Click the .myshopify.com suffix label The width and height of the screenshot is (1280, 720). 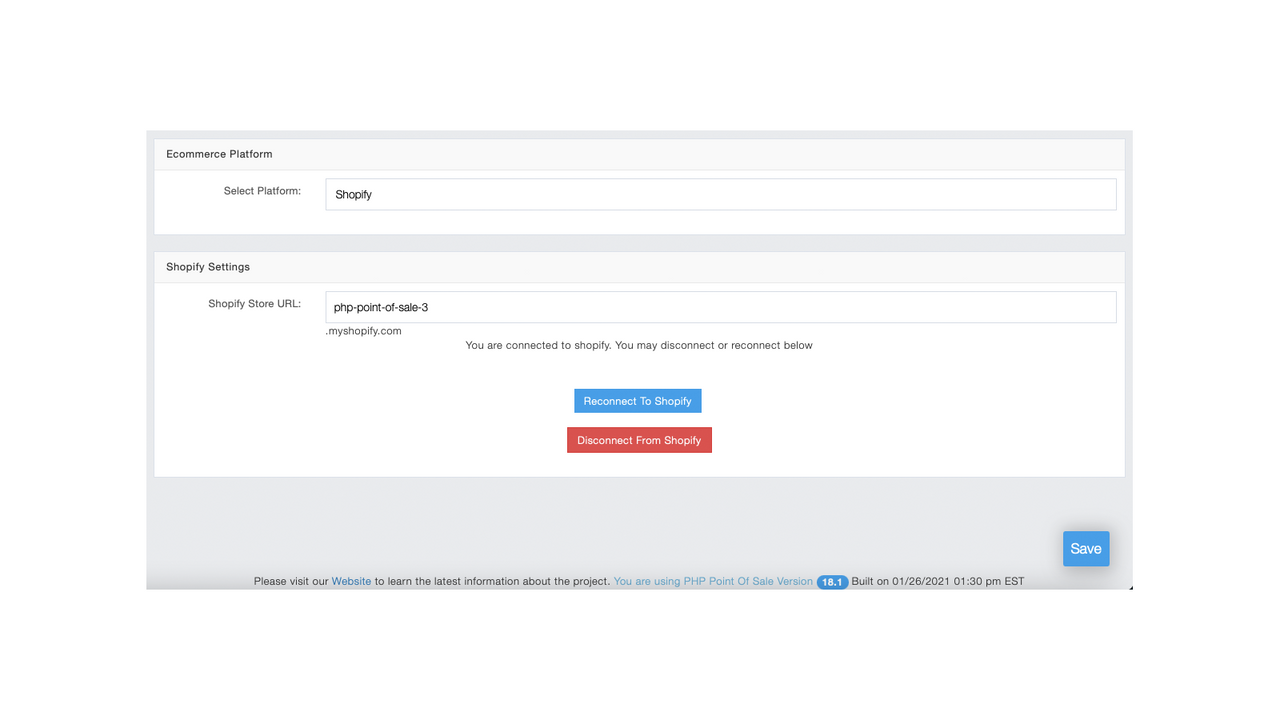click(x=362, y=330)
